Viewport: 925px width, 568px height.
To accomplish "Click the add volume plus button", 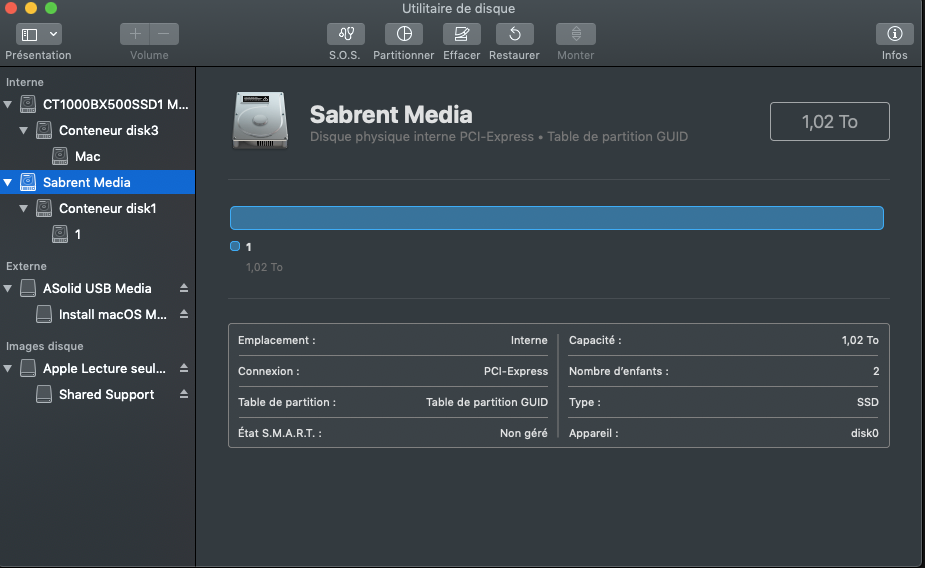I will (x=136, y=34).
